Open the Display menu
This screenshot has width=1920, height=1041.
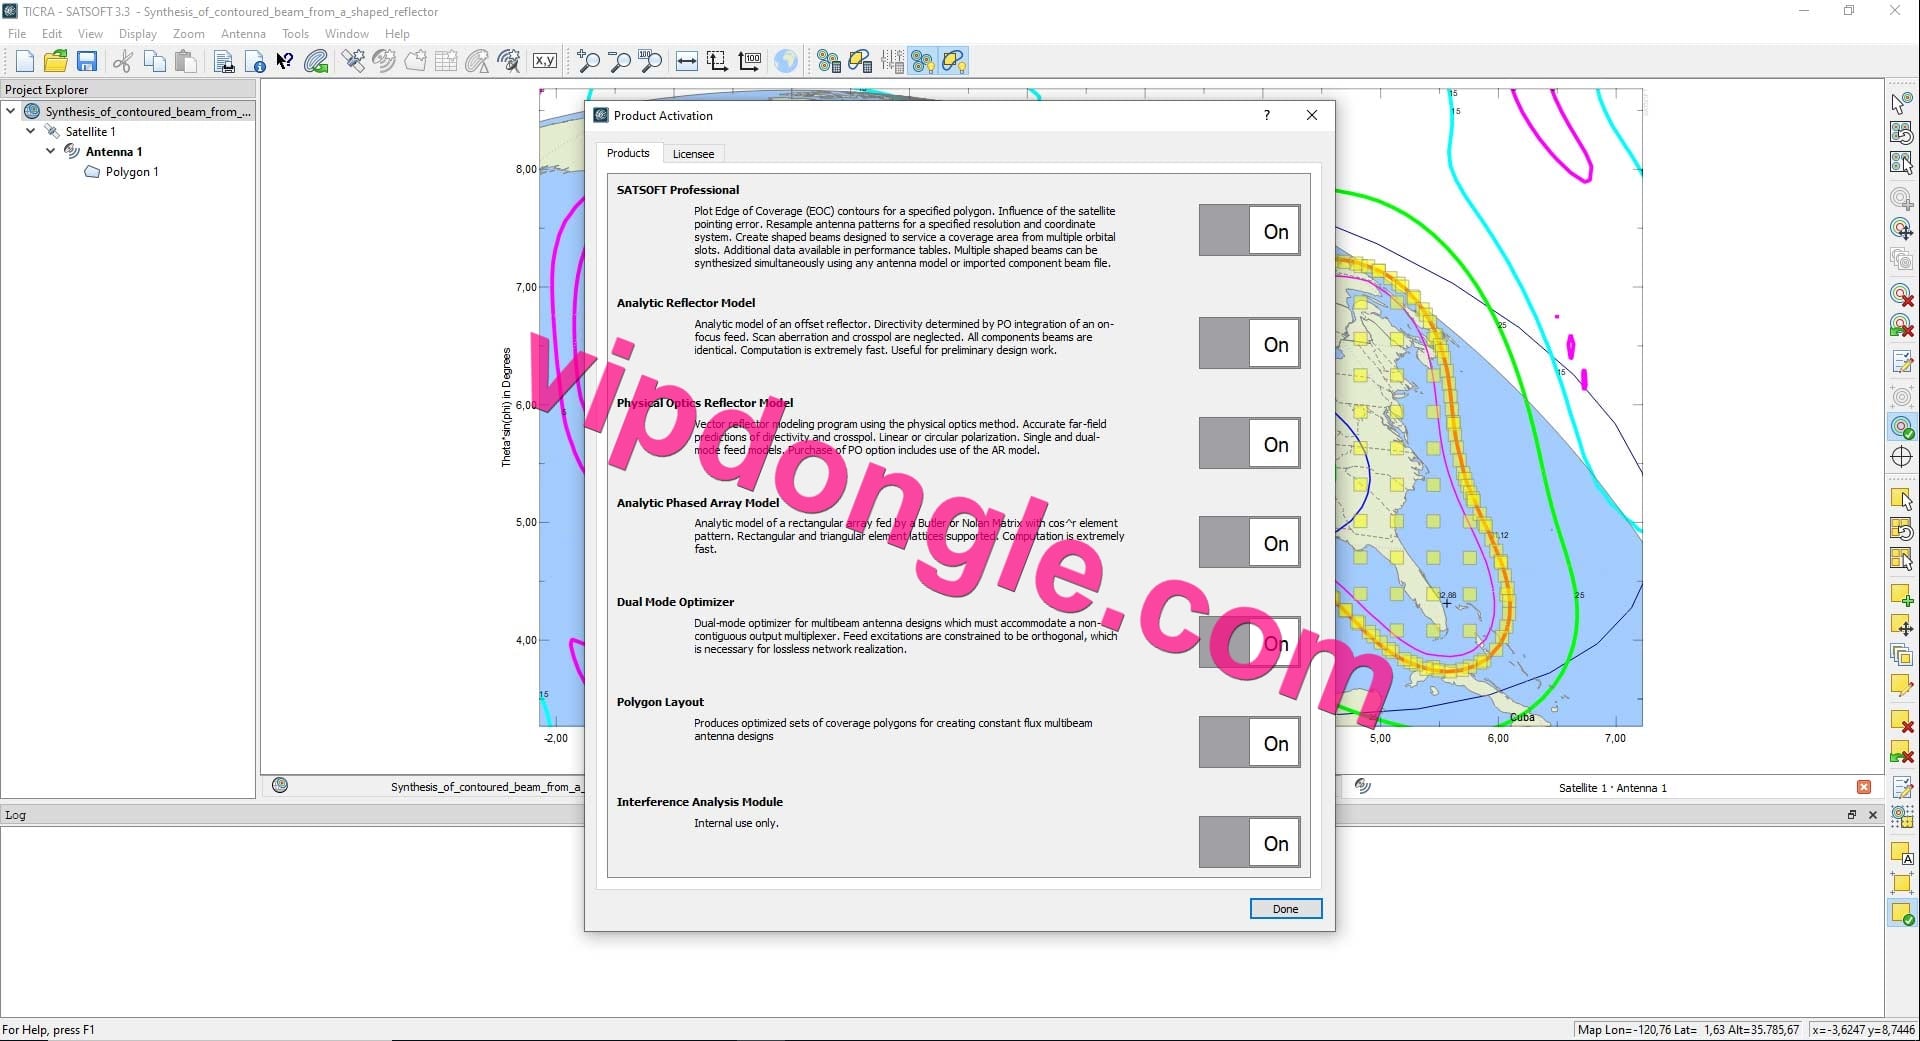point(138,33)
